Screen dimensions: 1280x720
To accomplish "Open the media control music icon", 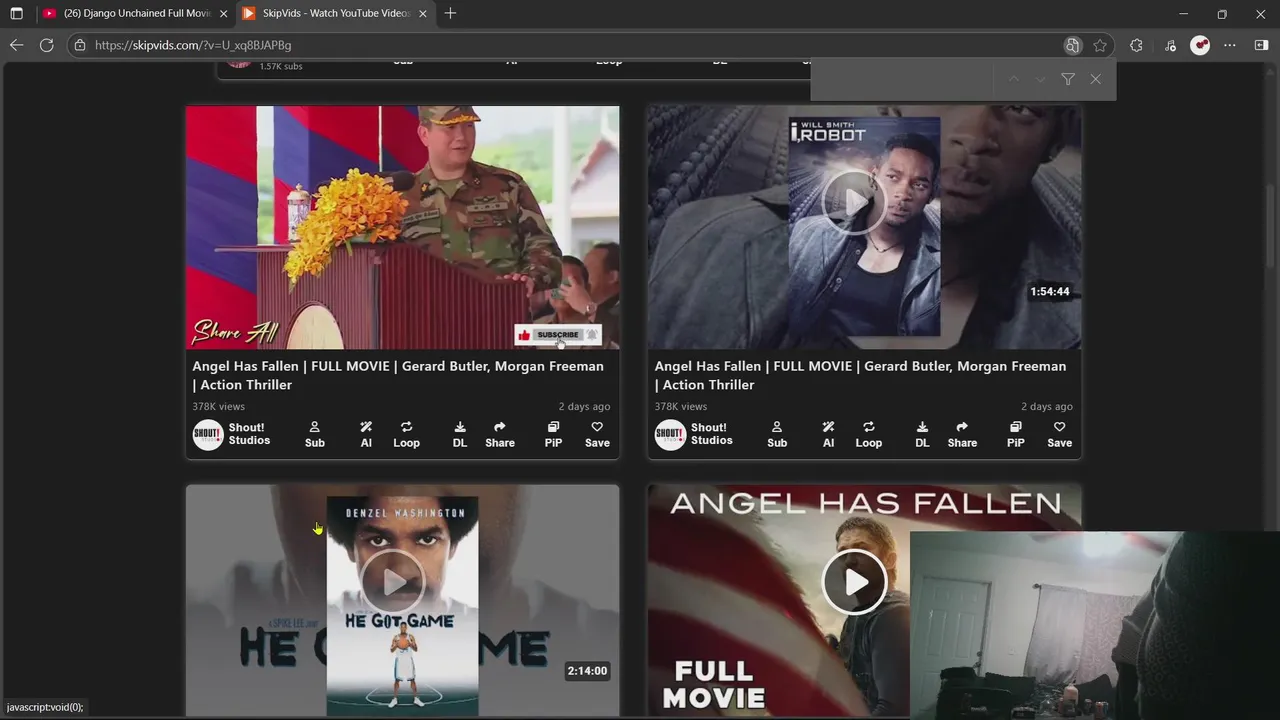I will point(1170,45).
